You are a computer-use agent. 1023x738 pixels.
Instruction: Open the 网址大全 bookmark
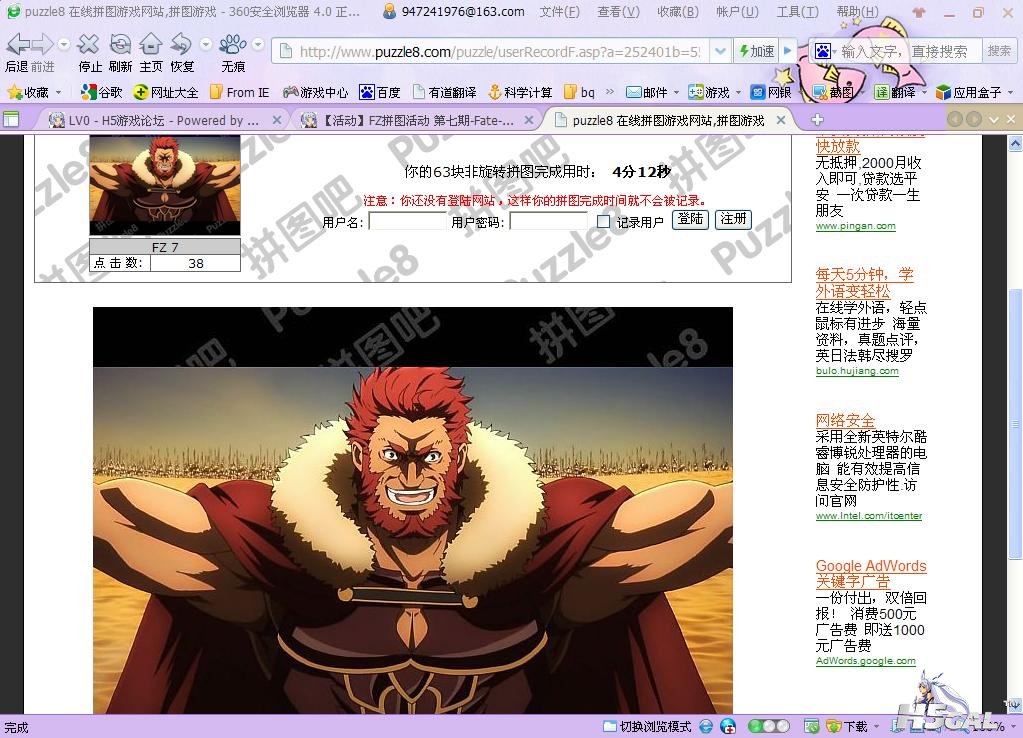coord(166,93)
